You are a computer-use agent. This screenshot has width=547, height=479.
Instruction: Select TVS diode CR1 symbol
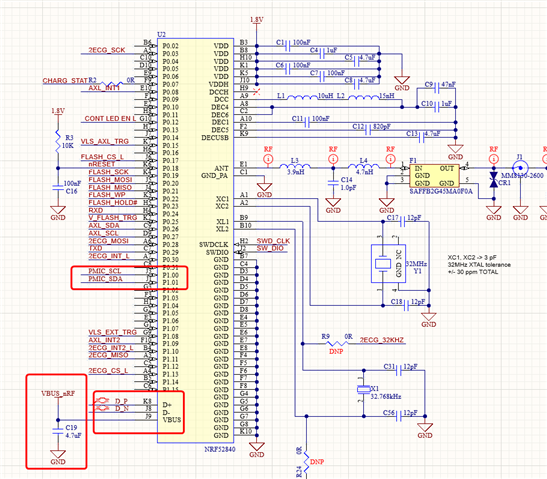click(x=494, y=180)
